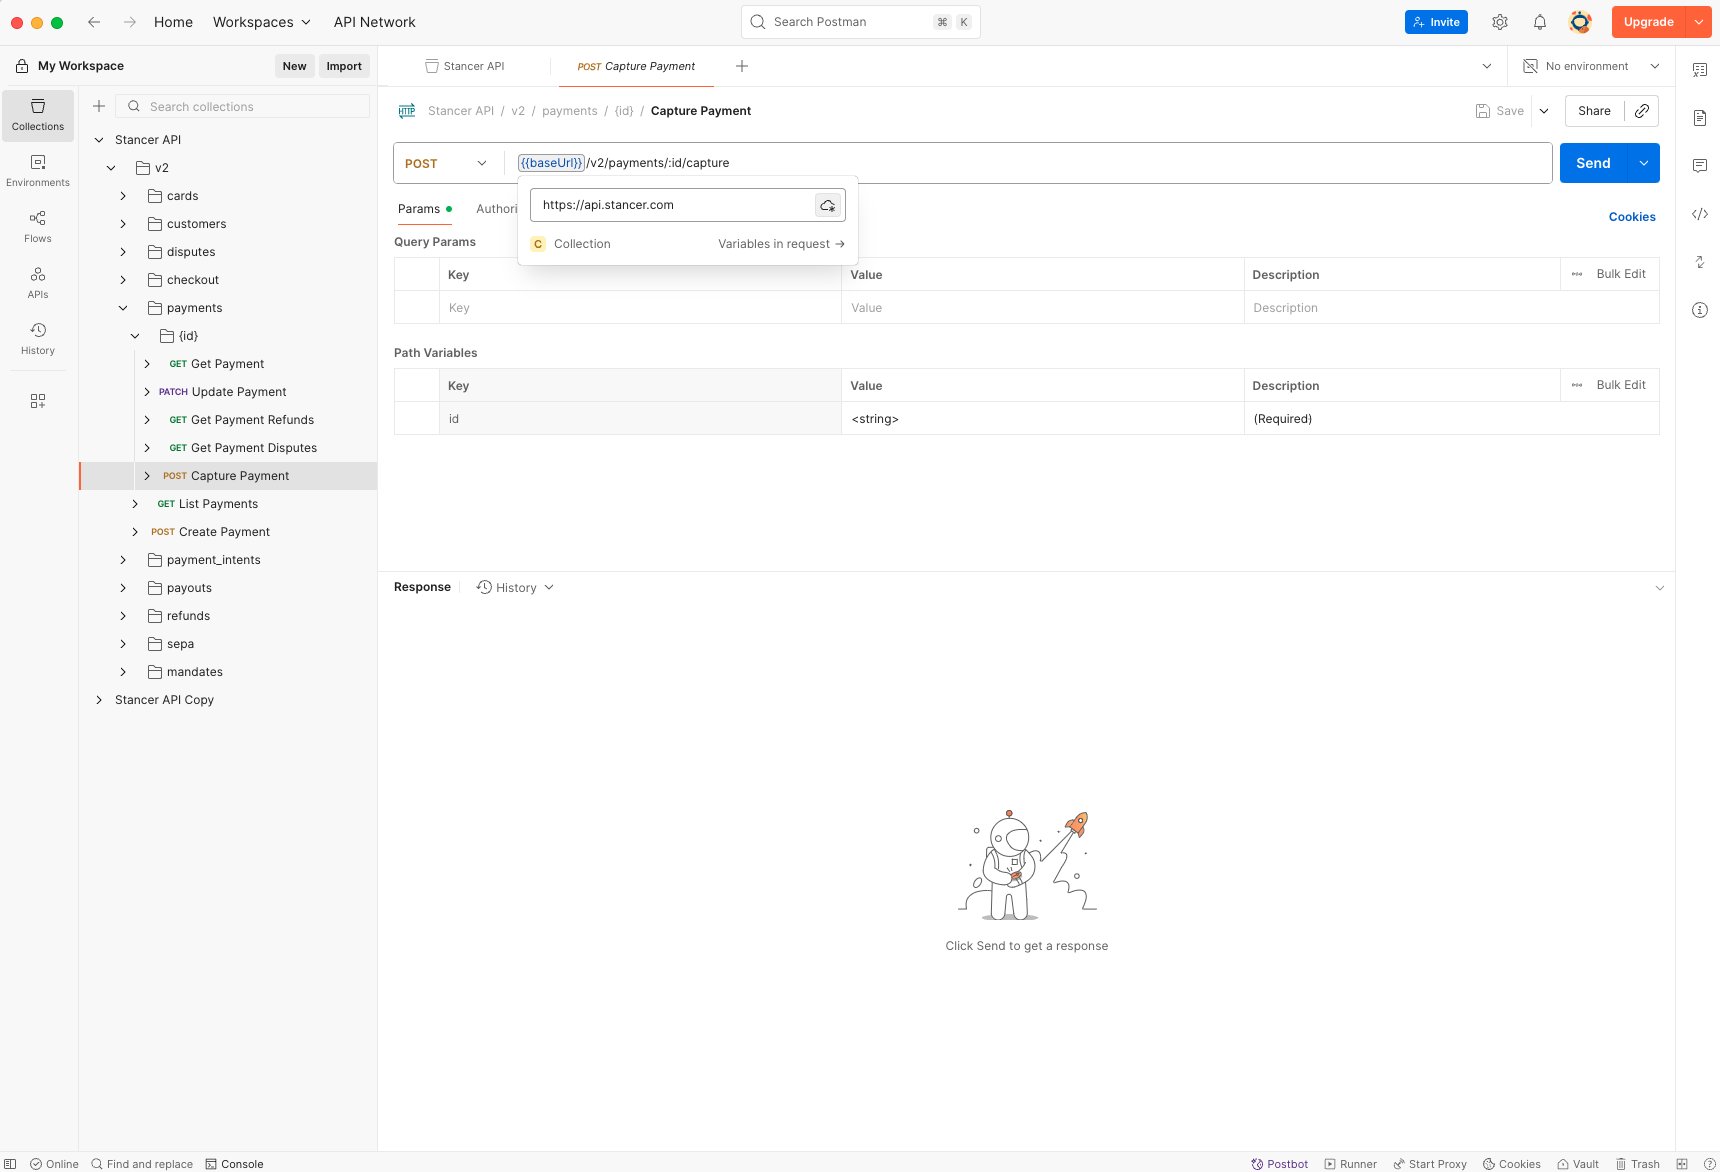Click the notifications bell icon

click(x=1540, y=22)
